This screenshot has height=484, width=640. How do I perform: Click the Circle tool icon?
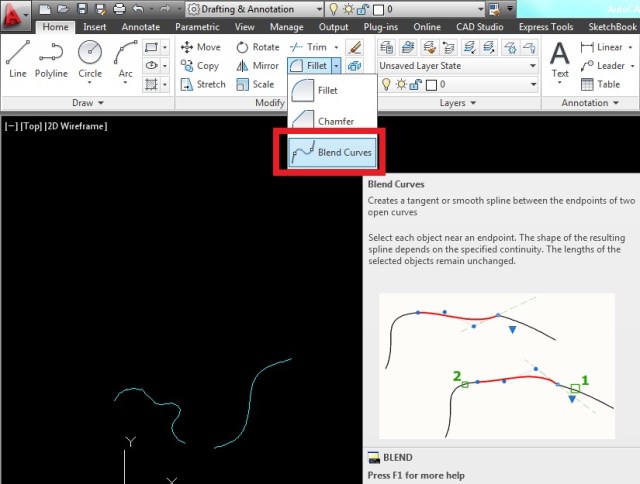pyautogui.click(x=90, y=58)
